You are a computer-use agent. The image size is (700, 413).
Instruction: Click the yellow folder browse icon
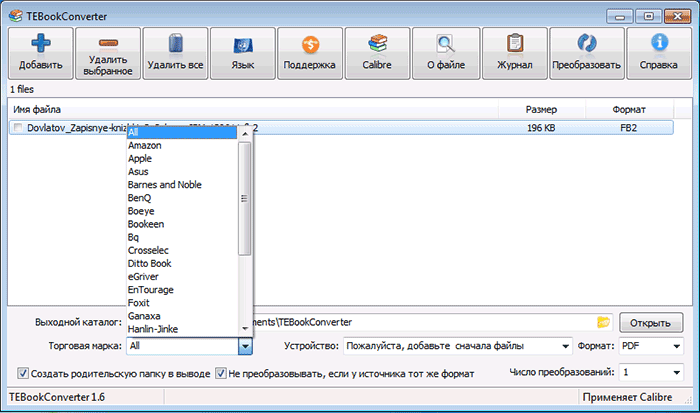[x=603, y=322]
